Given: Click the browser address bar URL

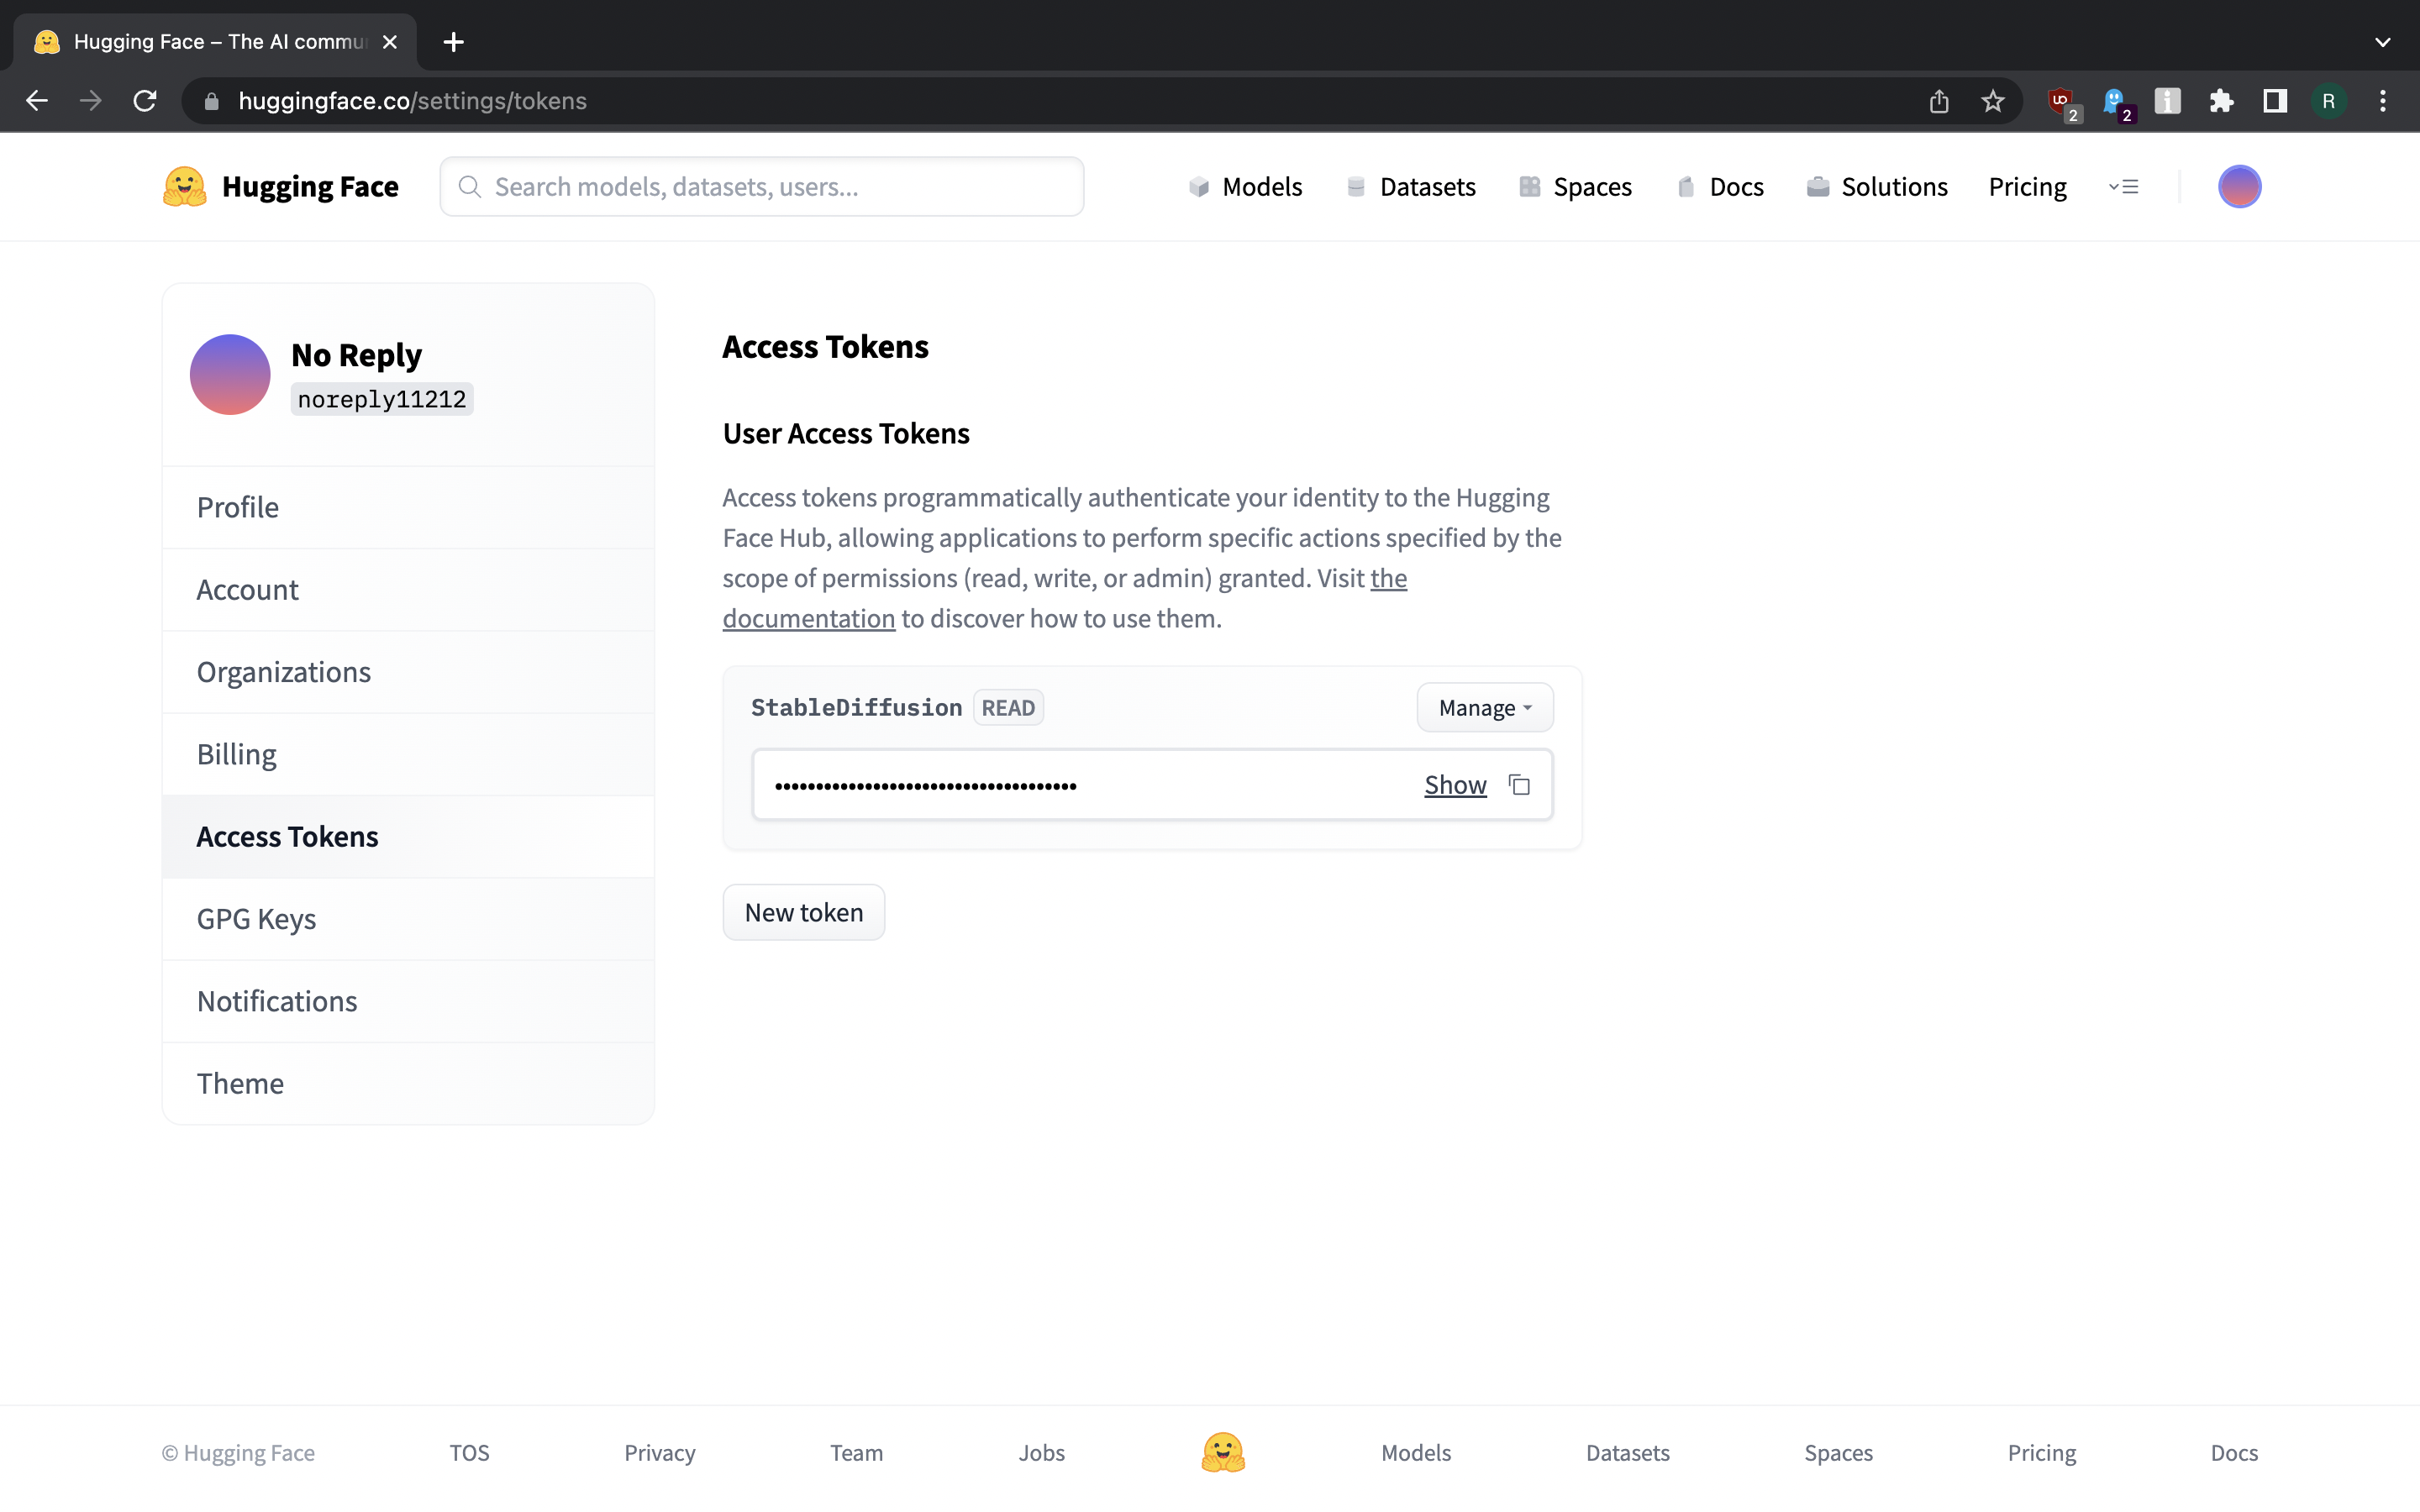Looking at the screenshot, I should pyautogui.click(x=412, y=101).
